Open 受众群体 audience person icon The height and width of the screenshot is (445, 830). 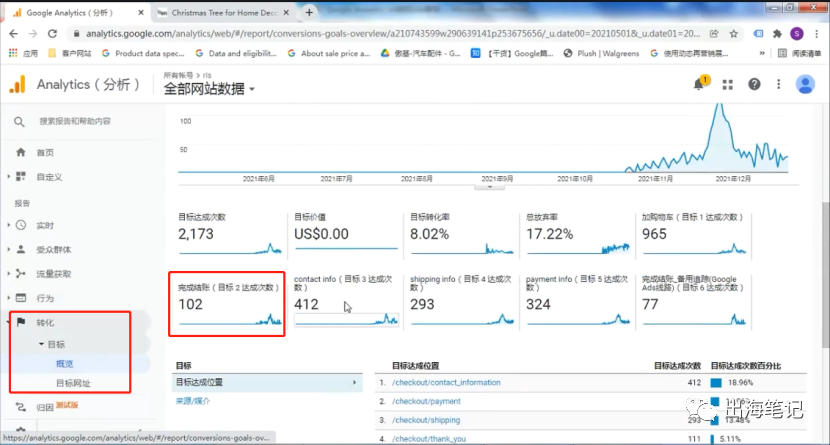click(21, 249)
